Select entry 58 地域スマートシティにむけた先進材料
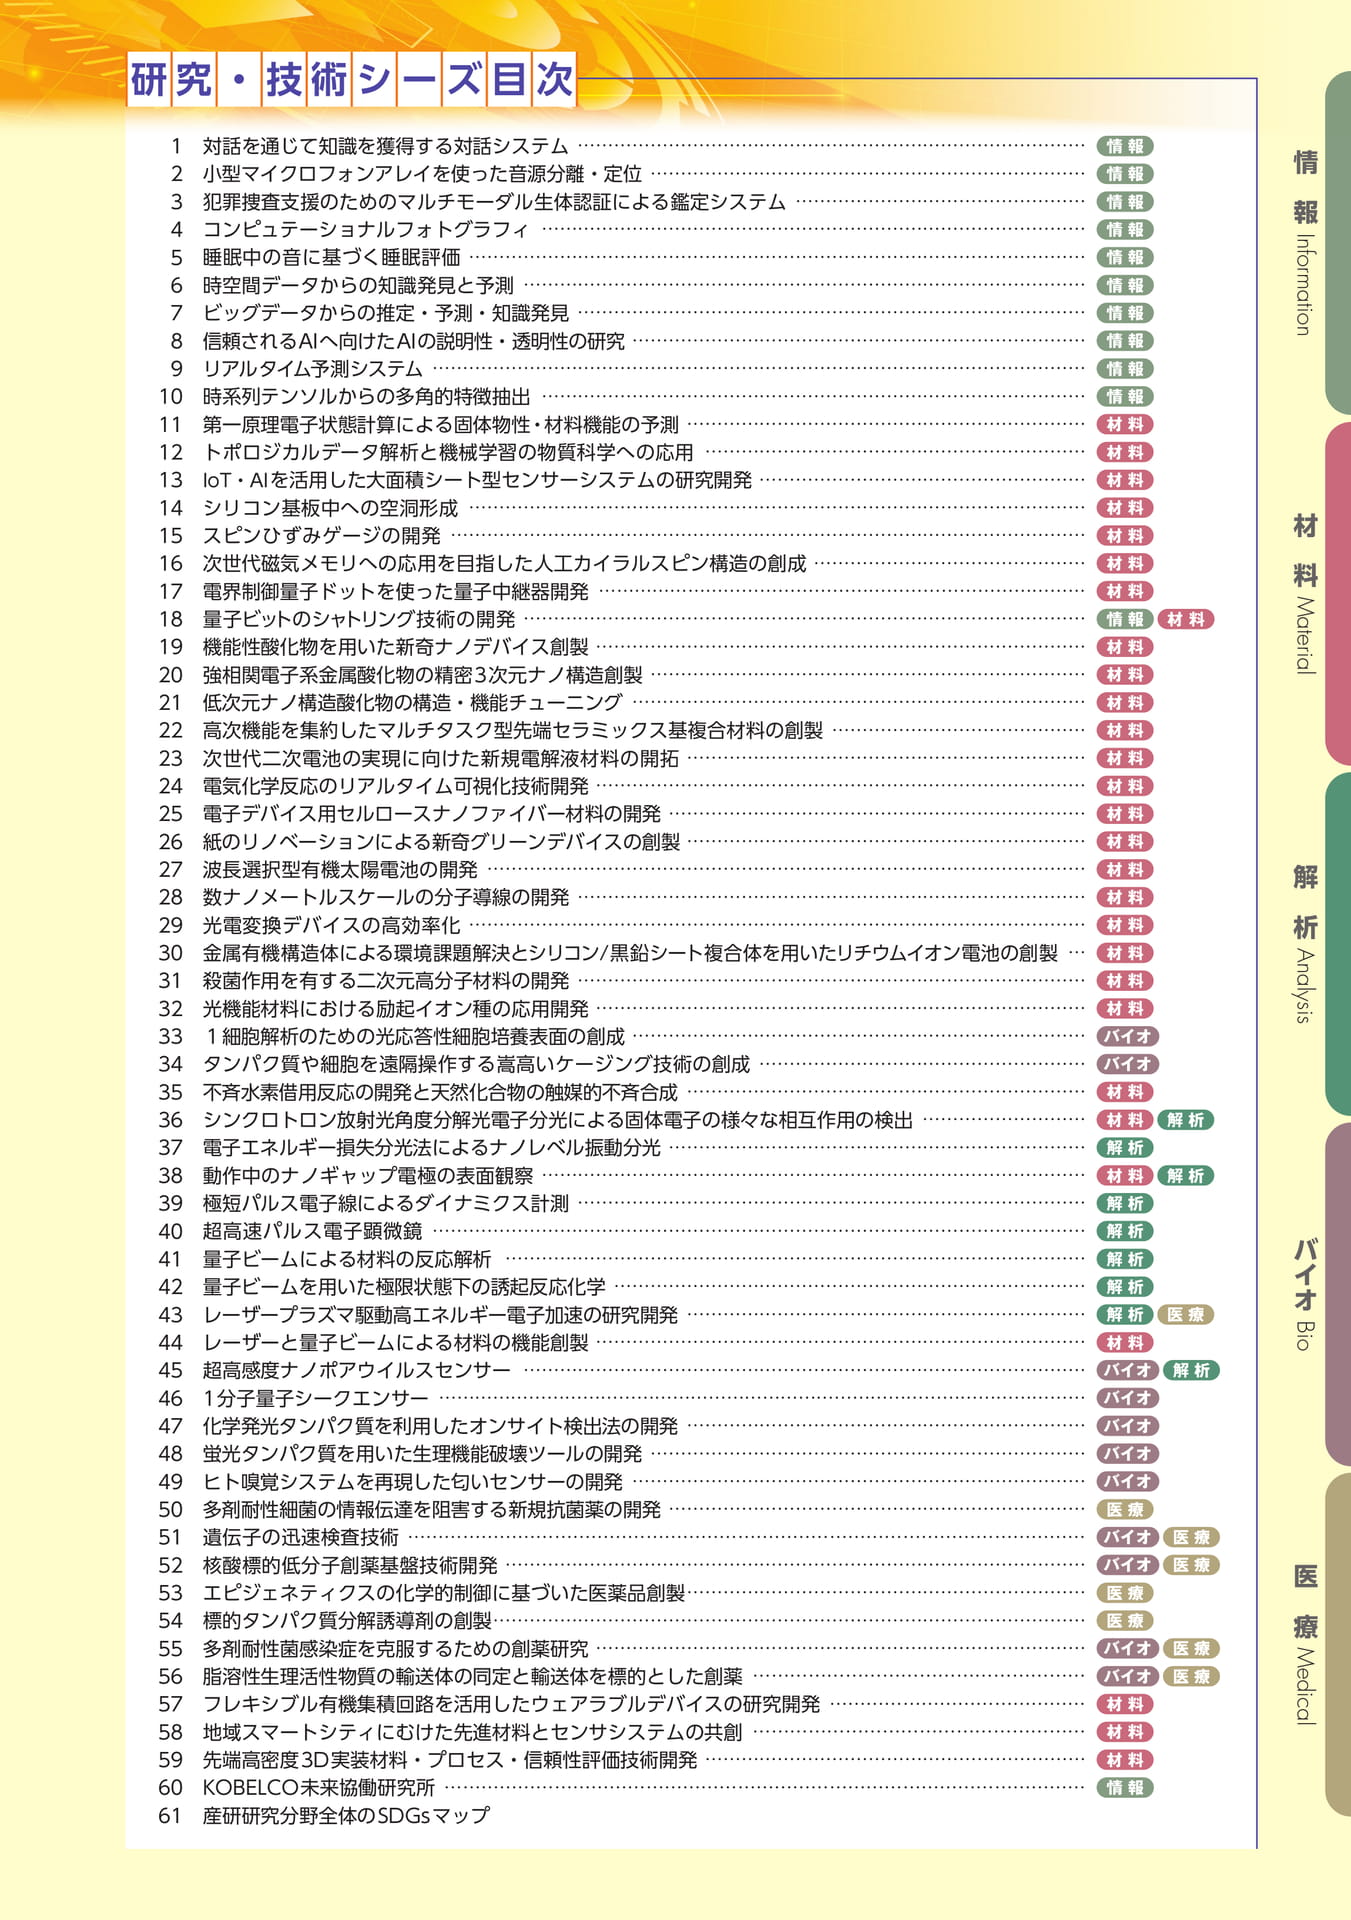 click(x=472, y=1733)
